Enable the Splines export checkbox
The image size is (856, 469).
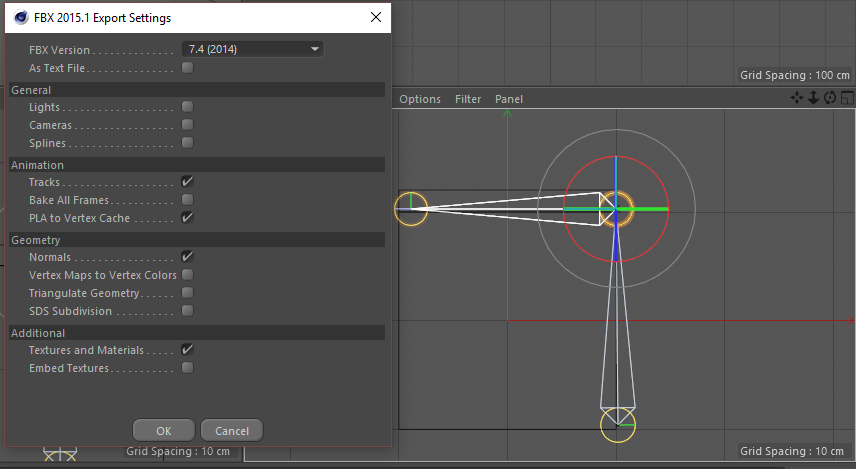click(187, 143)
